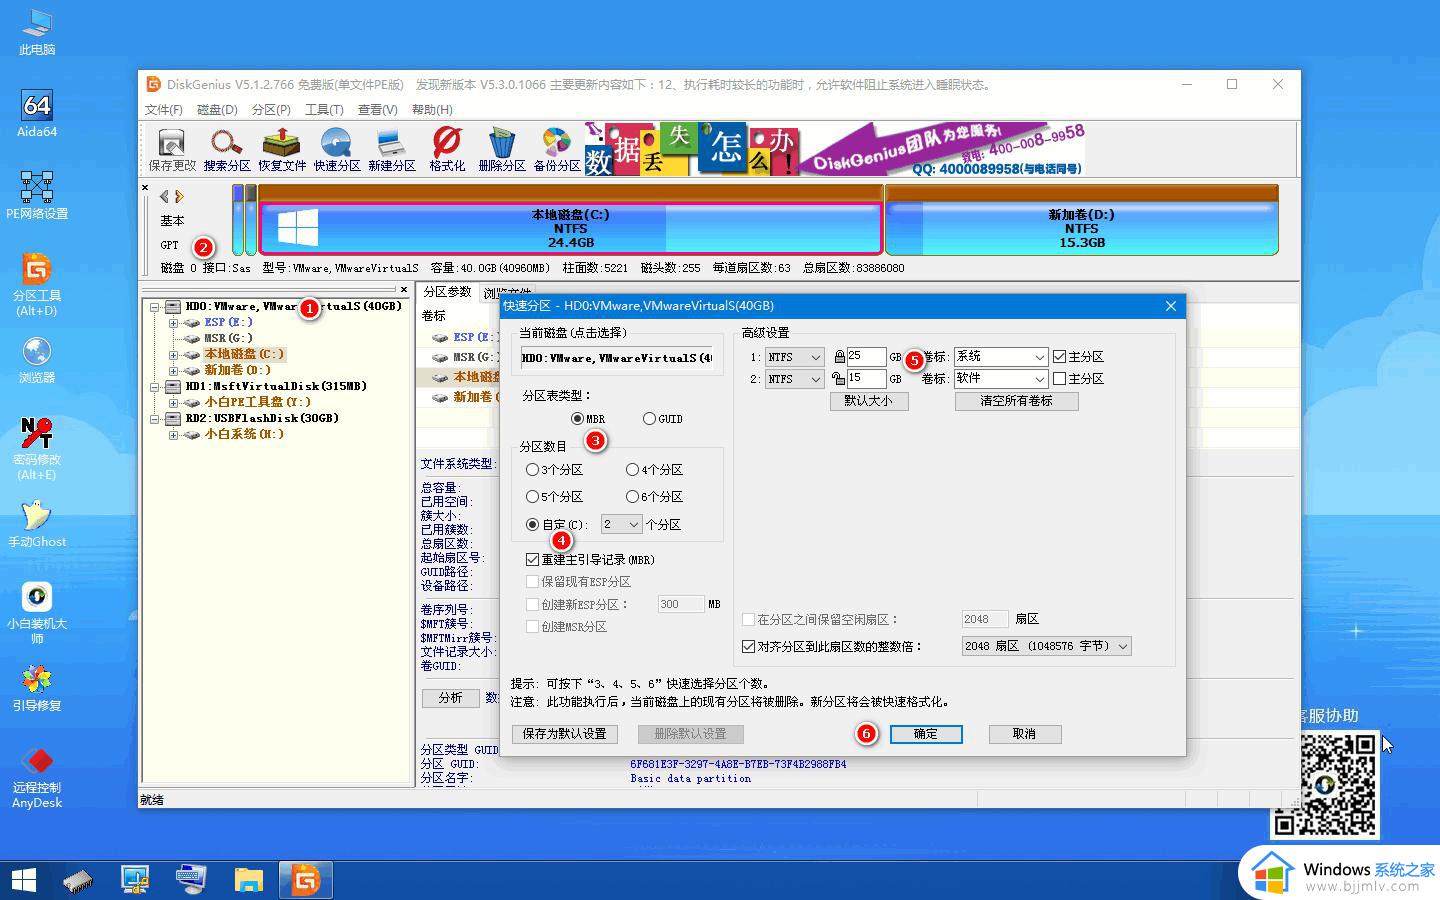Open the Aida64 desktop shortcut

click(37, 113)
